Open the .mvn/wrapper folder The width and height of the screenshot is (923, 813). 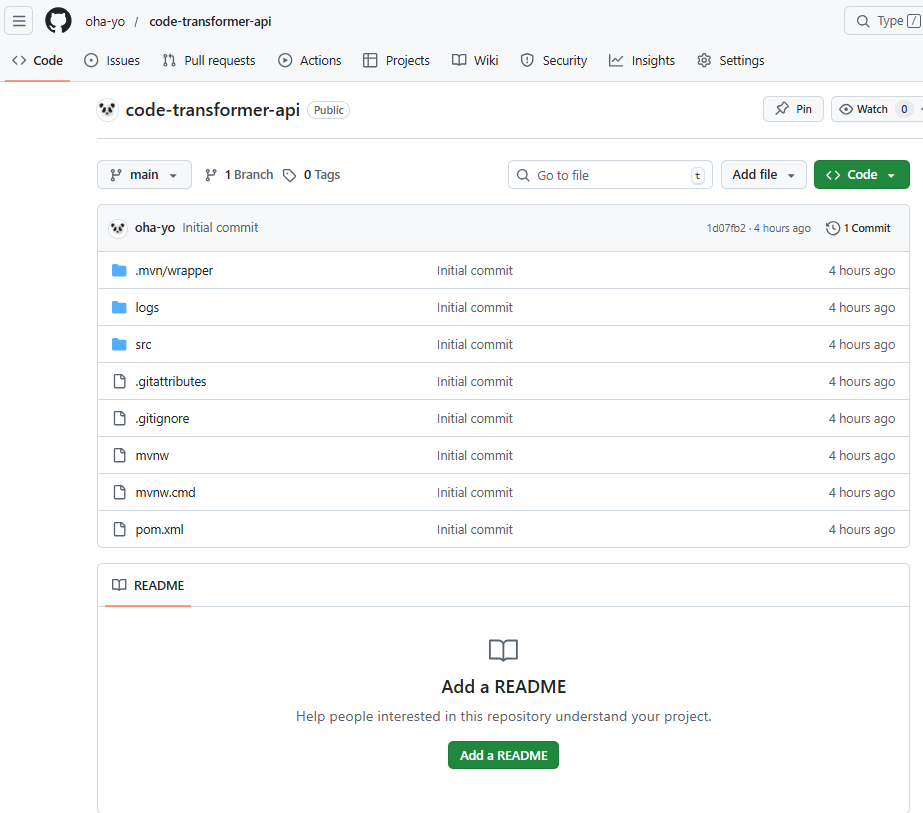pyautogui.click(x=174, y=271)
